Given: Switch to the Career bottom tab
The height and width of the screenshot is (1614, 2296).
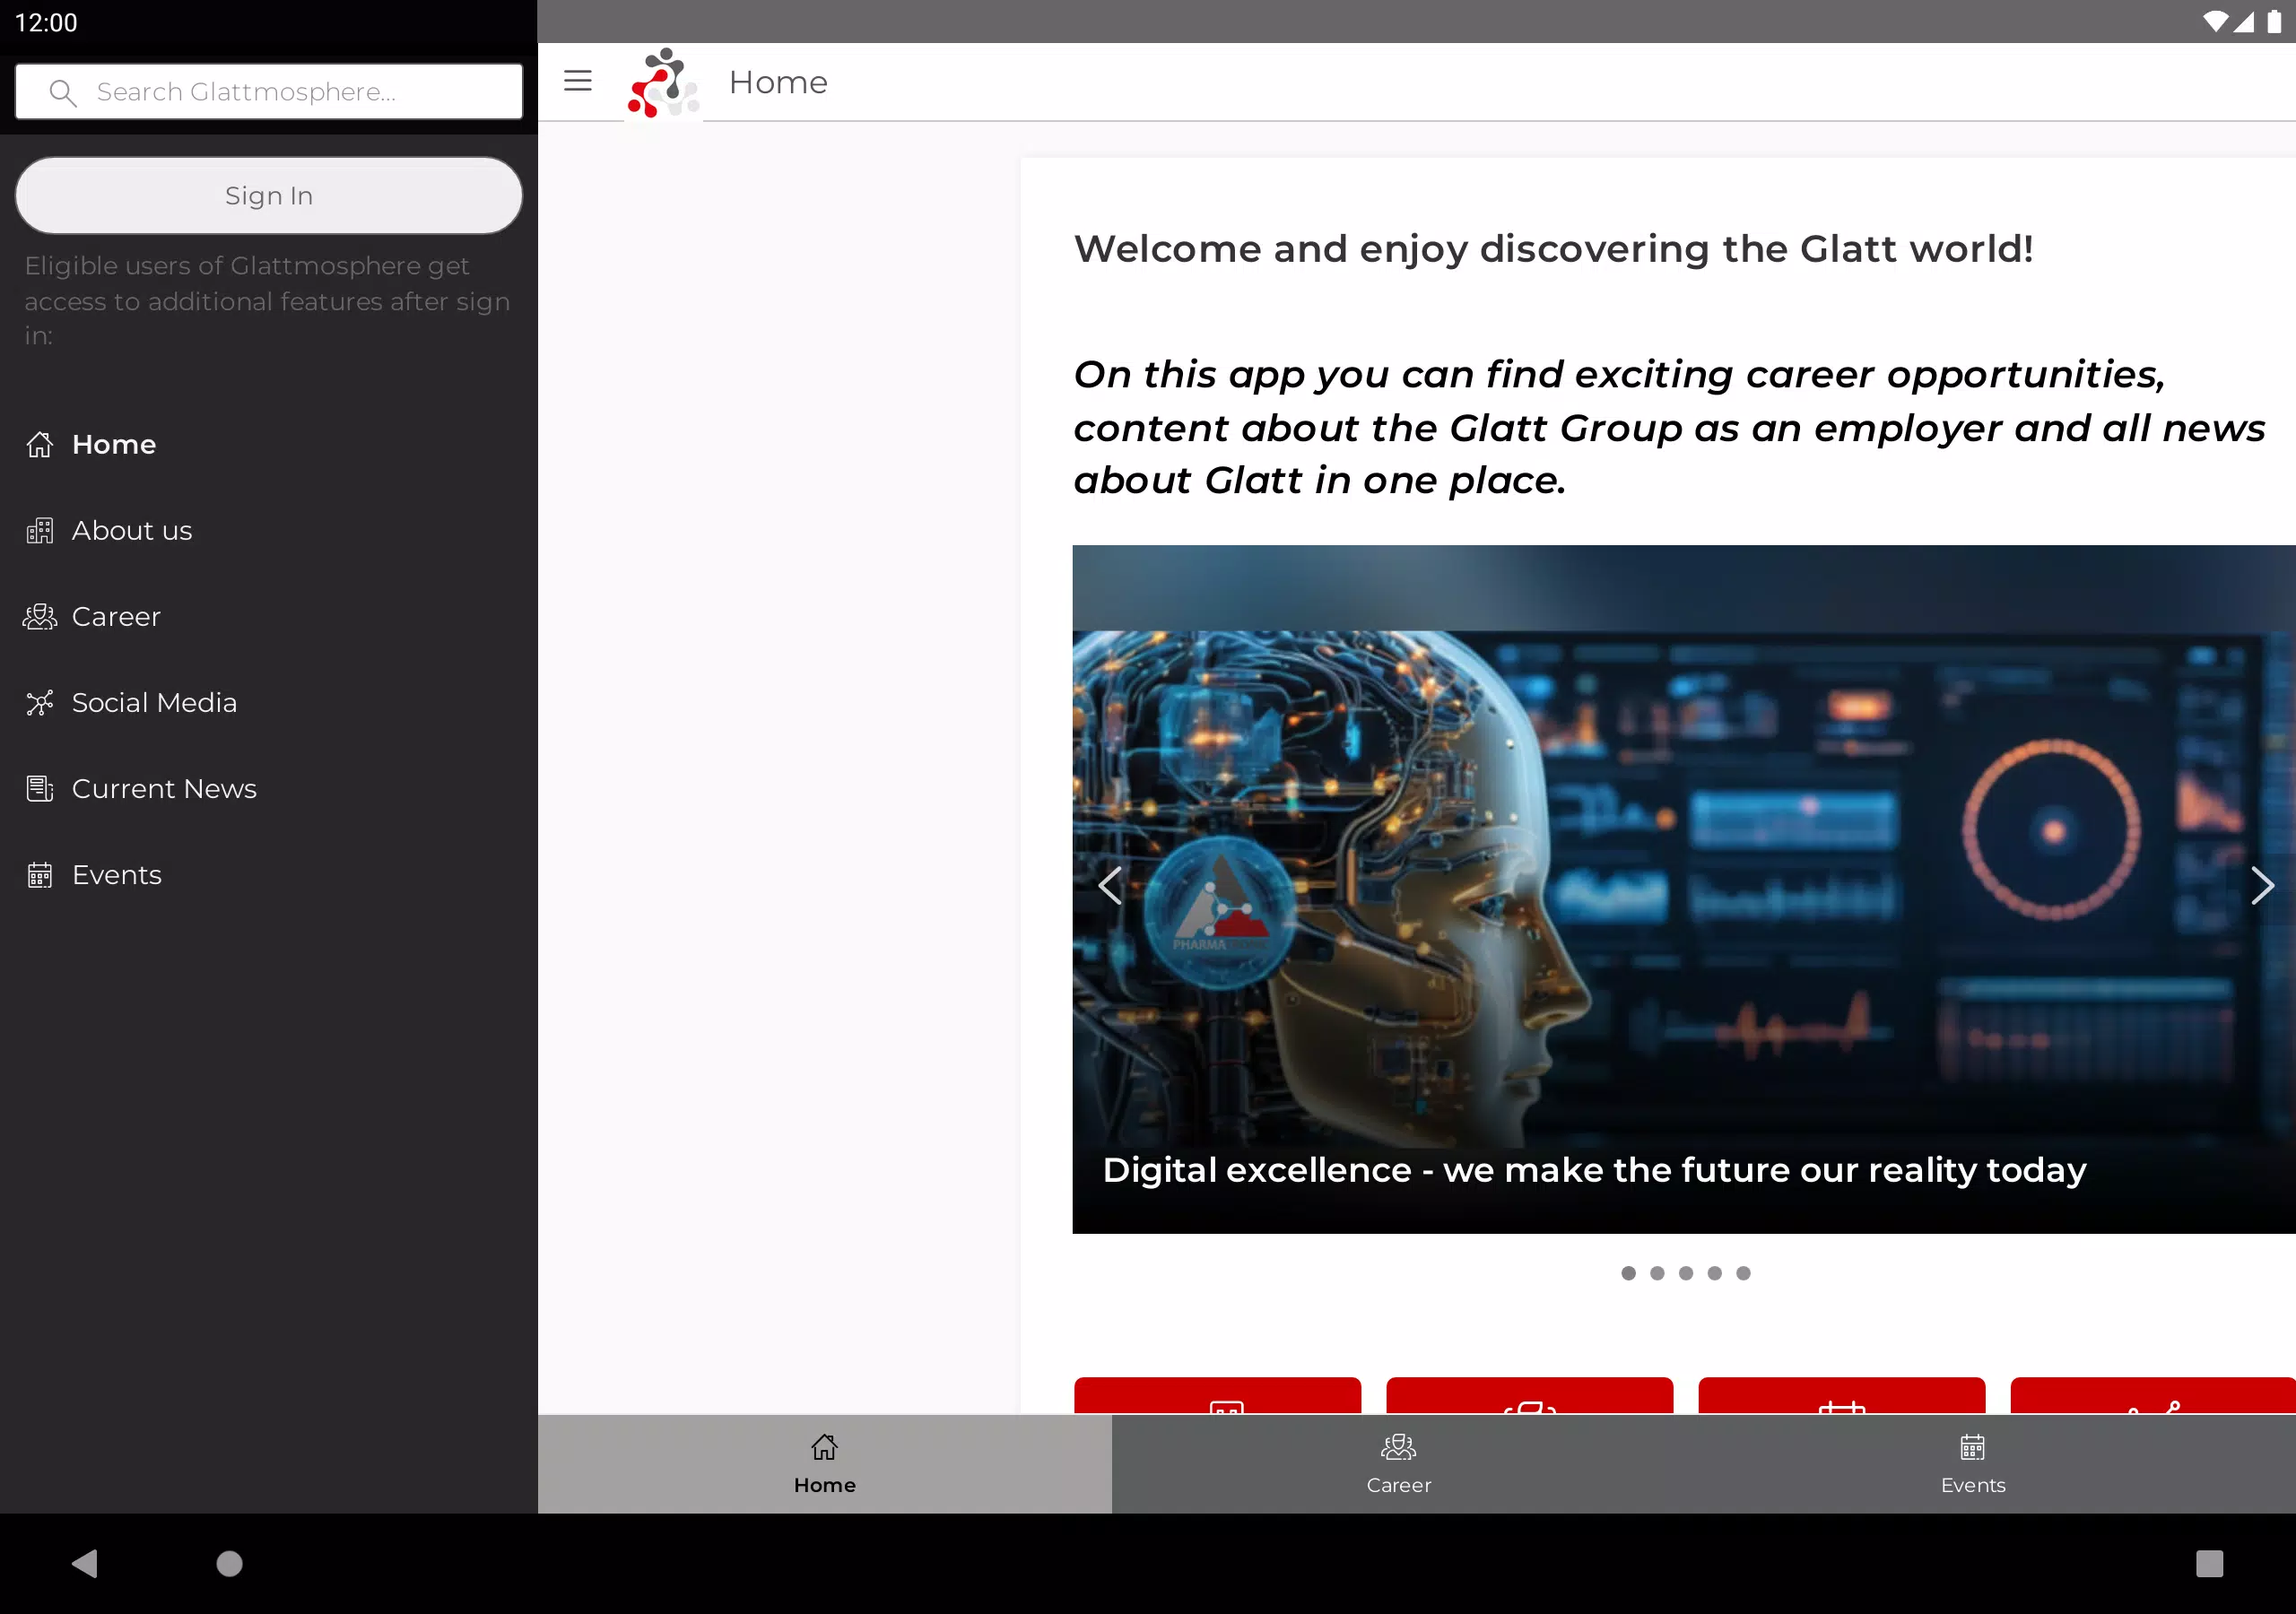Looking at the screenshot, I should pos(1398,1463).
